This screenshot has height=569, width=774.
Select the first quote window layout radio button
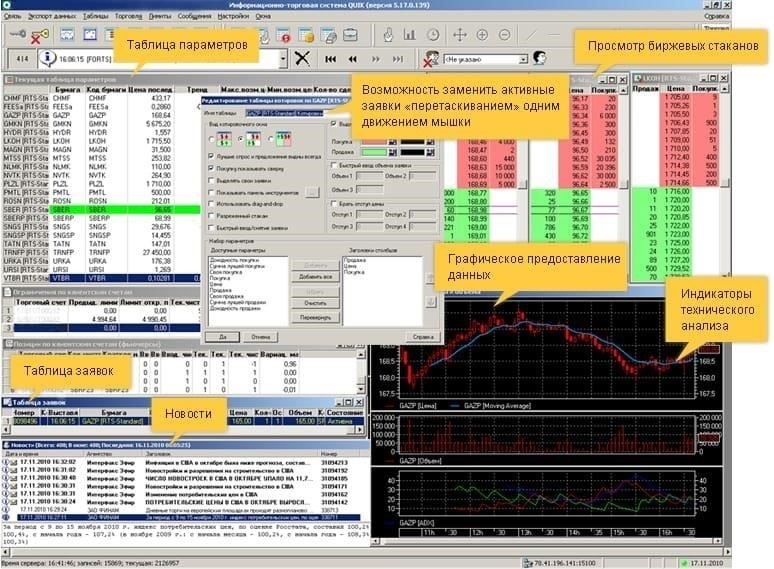pos(212,140)
